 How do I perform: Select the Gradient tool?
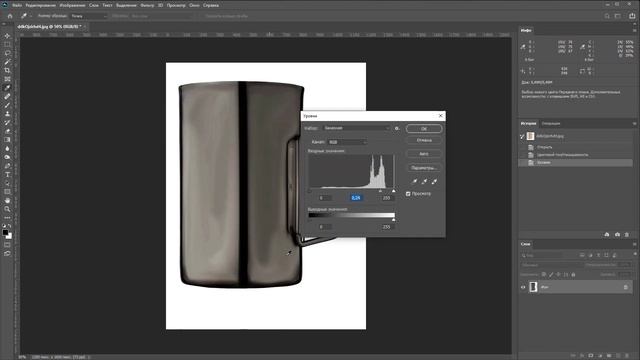(x=7, y=140)
